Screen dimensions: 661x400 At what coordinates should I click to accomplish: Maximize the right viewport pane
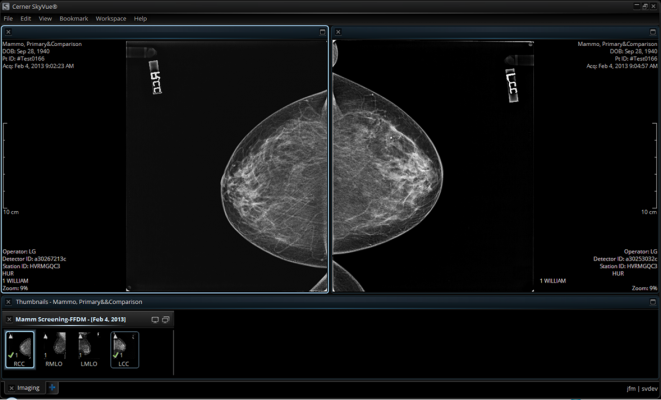pos(651,32)
